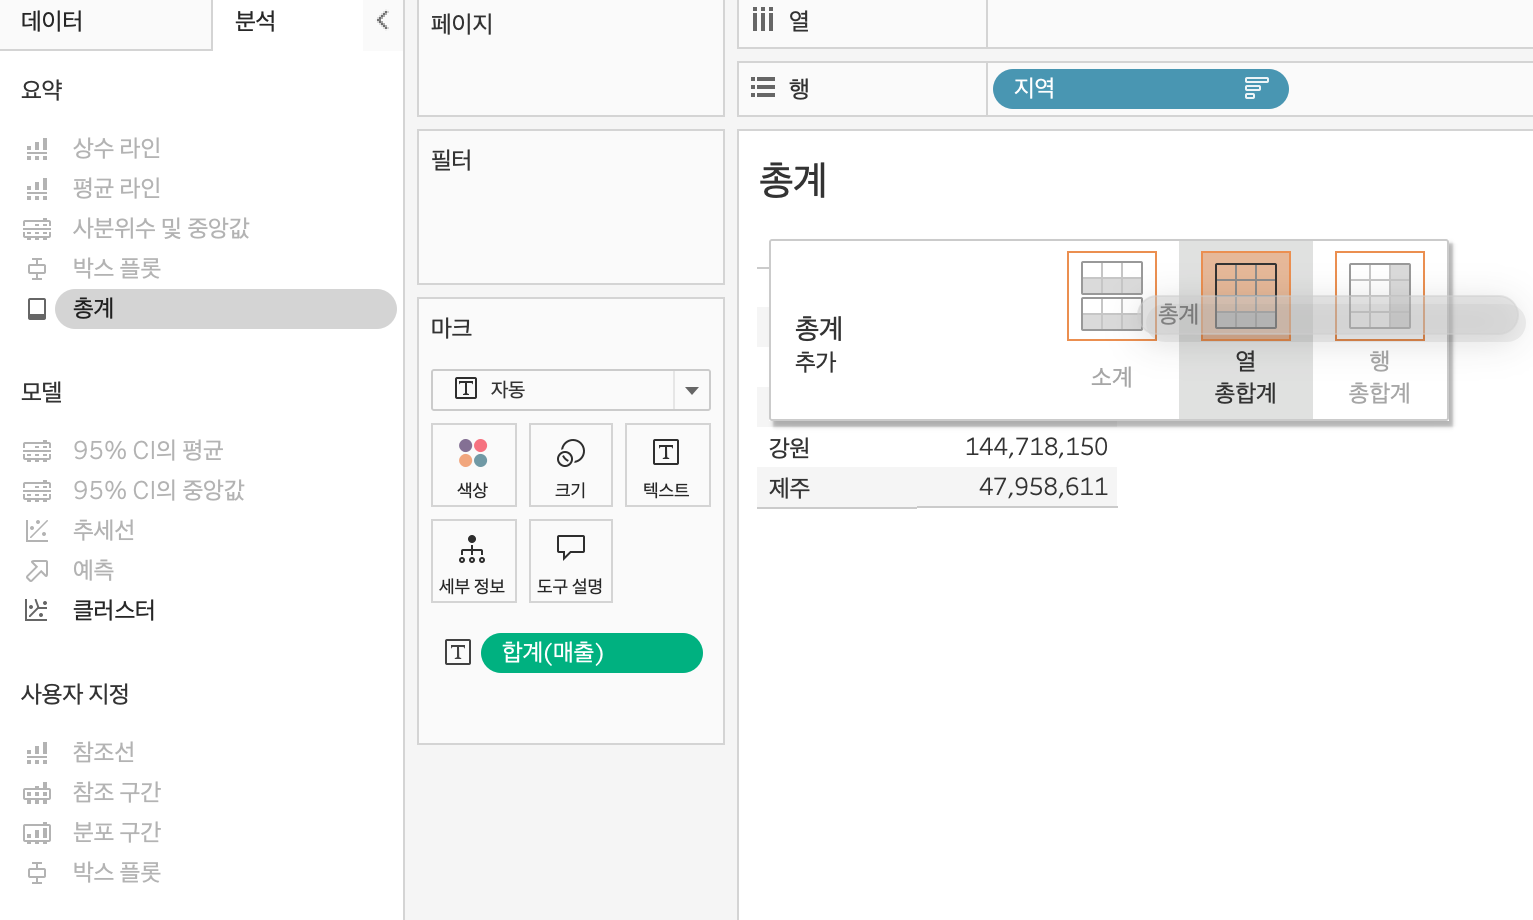Click the 제주 row header

[789, 488]
